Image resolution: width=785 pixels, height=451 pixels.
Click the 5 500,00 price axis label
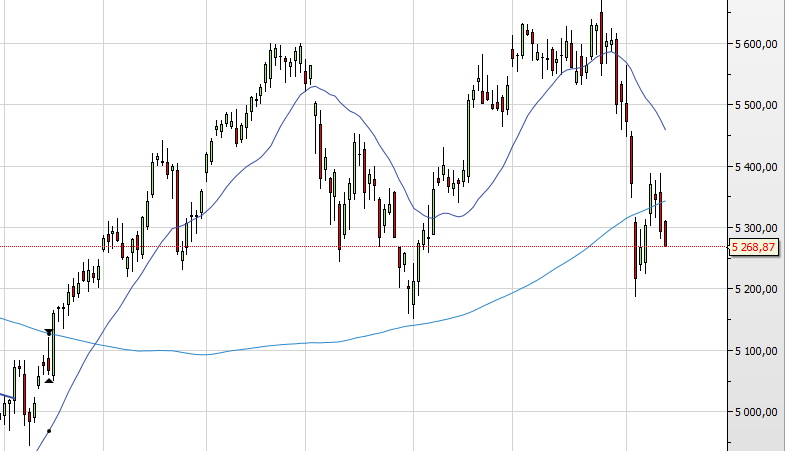point(756,105)
